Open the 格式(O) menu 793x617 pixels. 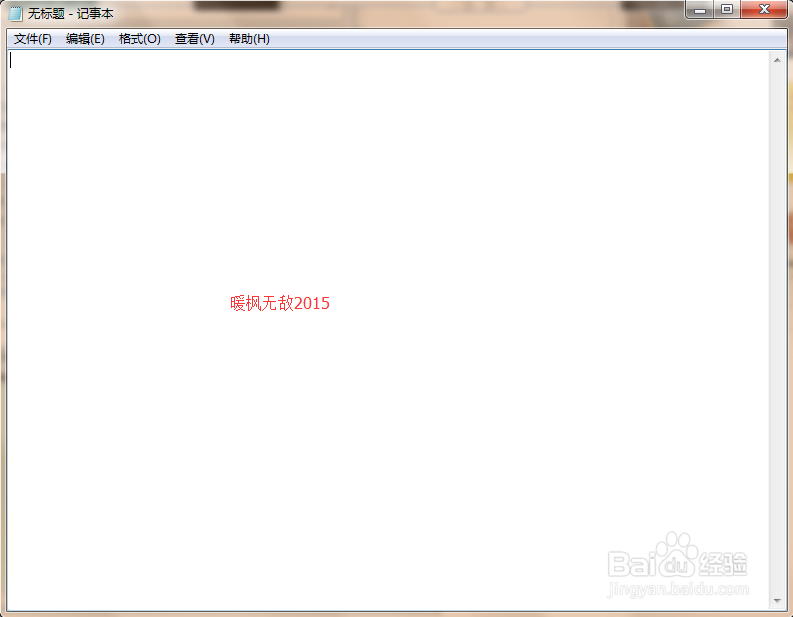pos(140,39)
